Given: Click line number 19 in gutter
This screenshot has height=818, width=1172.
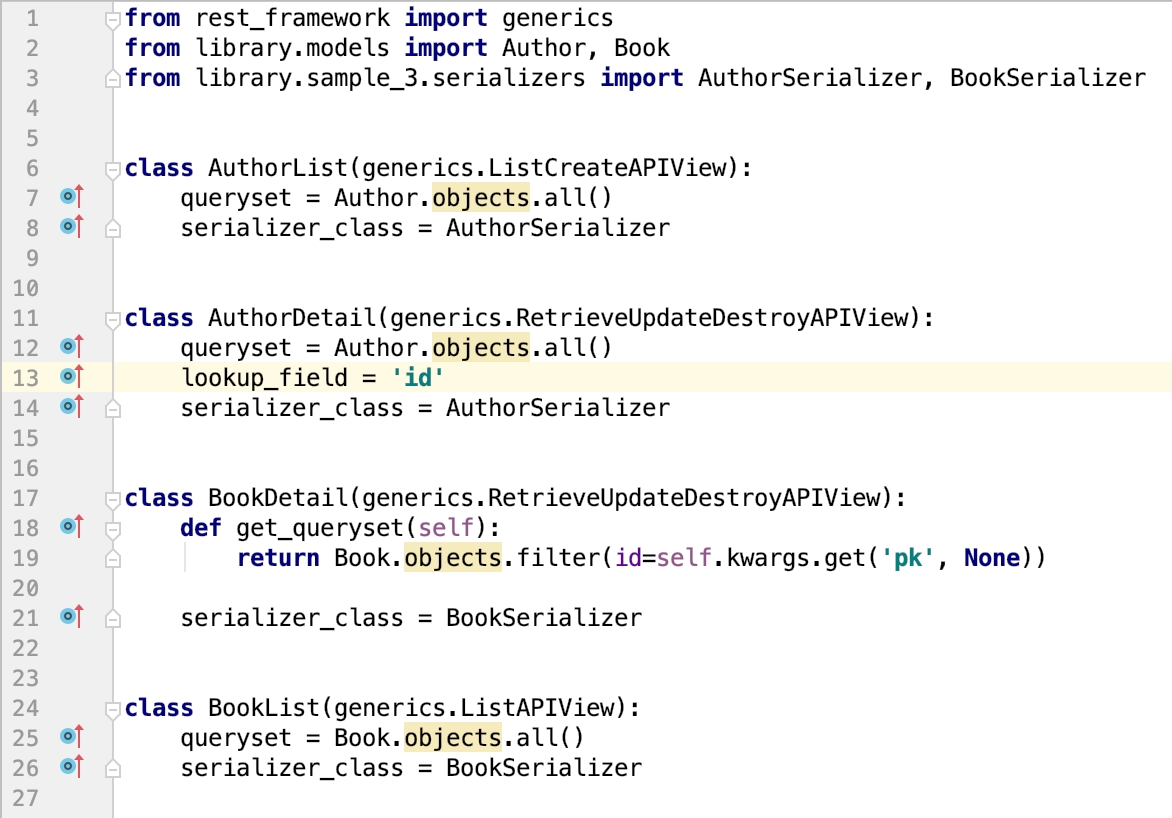Looking at the screenshot, I should 26,558.
